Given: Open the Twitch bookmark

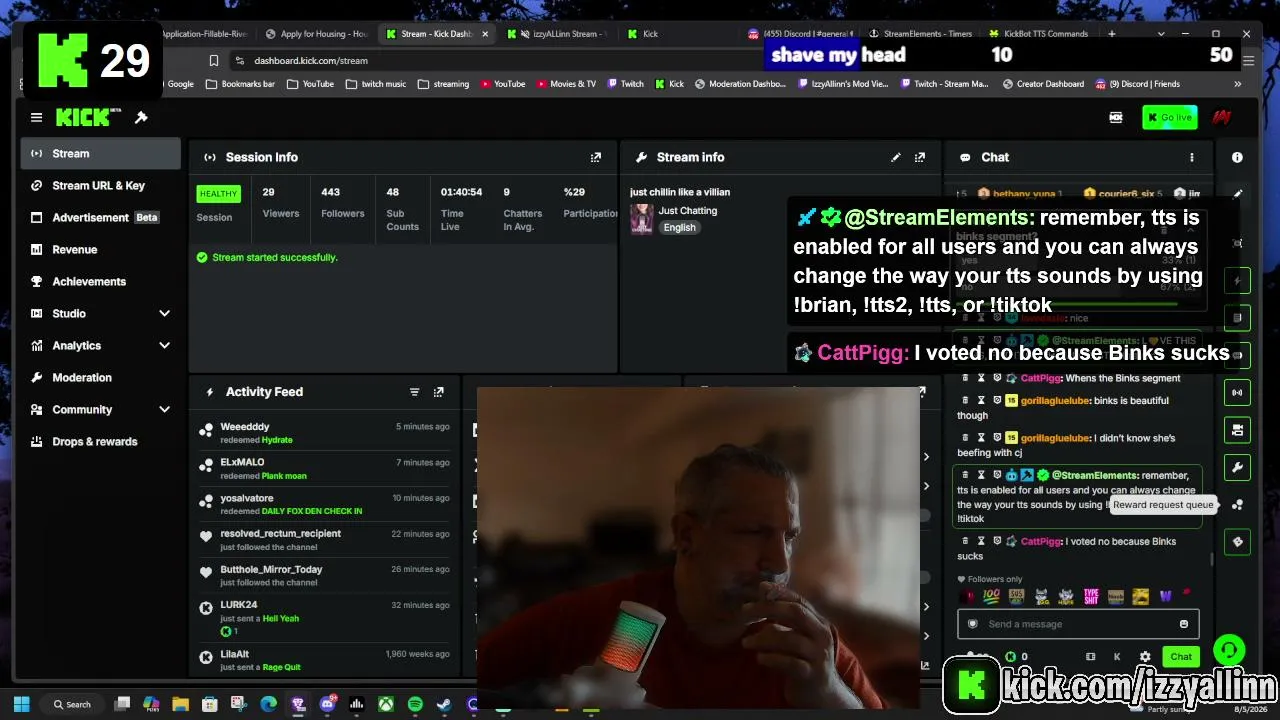Looking at the screenshot, I should tap(625, 84).
